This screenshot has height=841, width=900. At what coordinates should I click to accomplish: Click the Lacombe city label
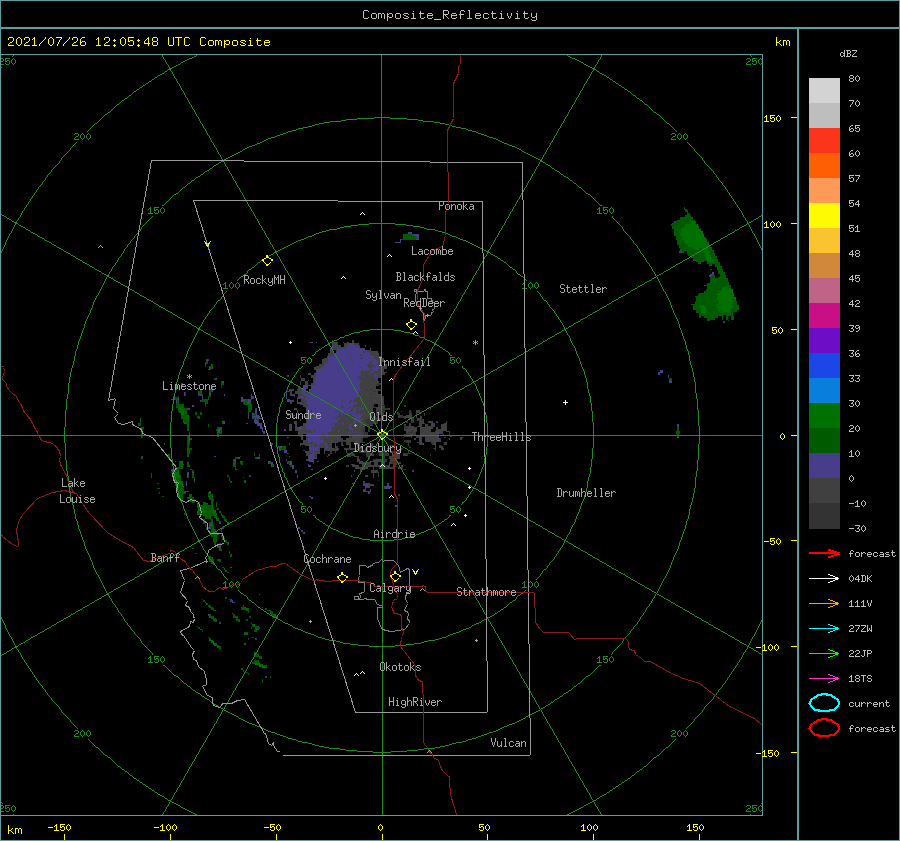point(432,251)
